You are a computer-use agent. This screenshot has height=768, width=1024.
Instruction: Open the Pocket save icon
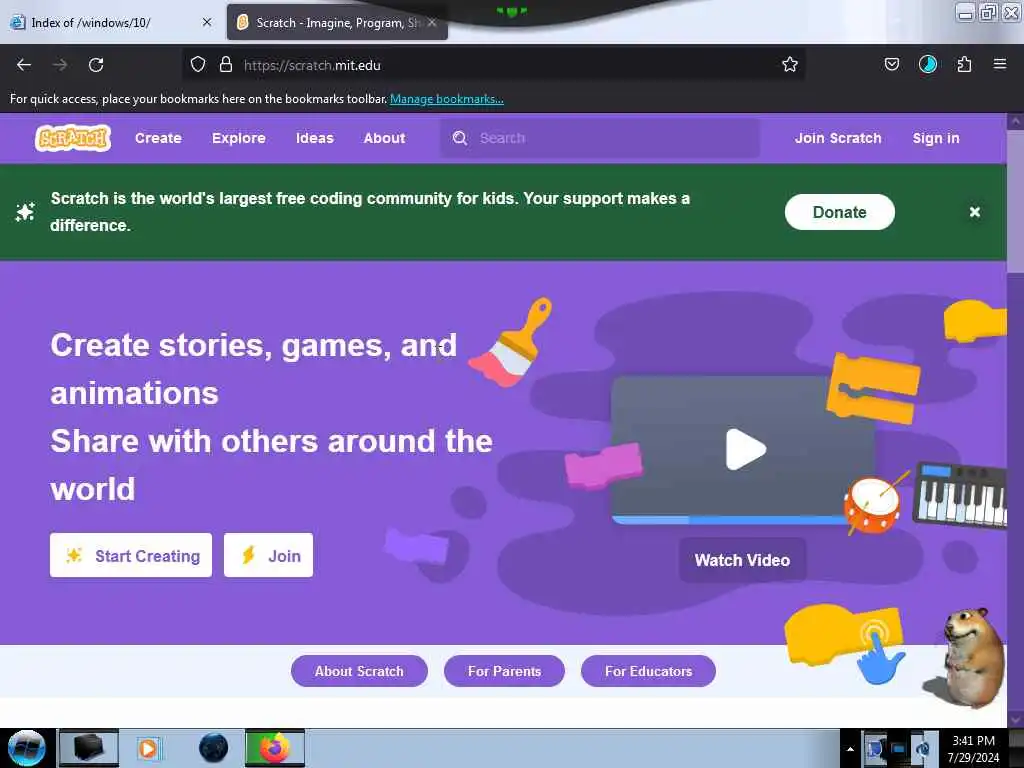(891, 64)
